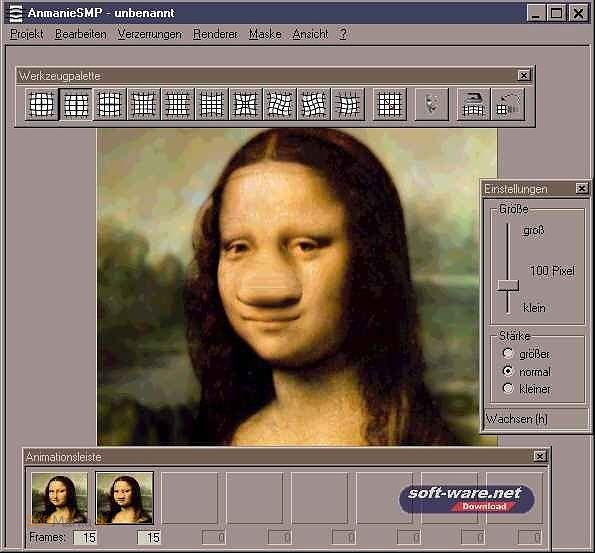Close the Einstellungen panel
The image size is (595, 553).
click(x=581, y=188)
